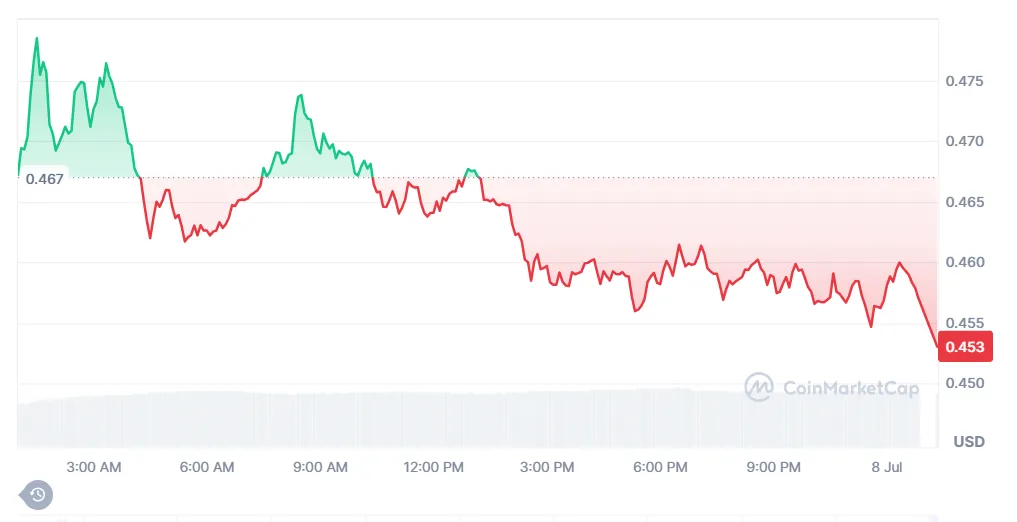The image size is (1017, 522).
Task: Click the 0.465 price axis label
Action: coord(964,202)
